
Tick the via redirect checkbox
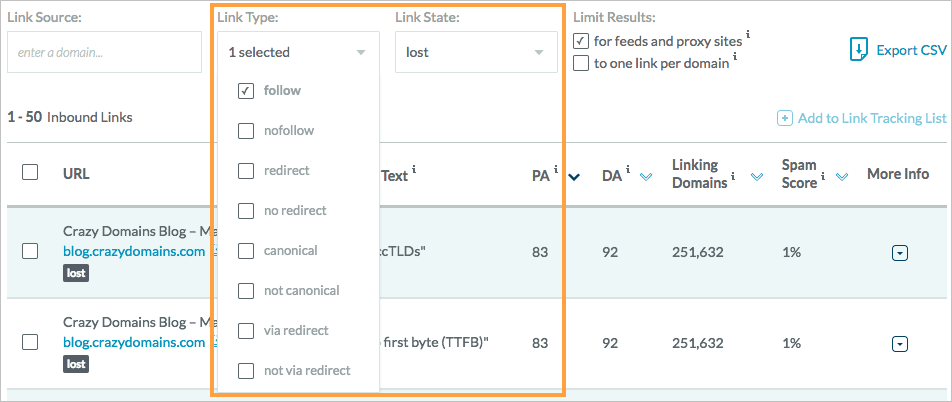(246, 331)
